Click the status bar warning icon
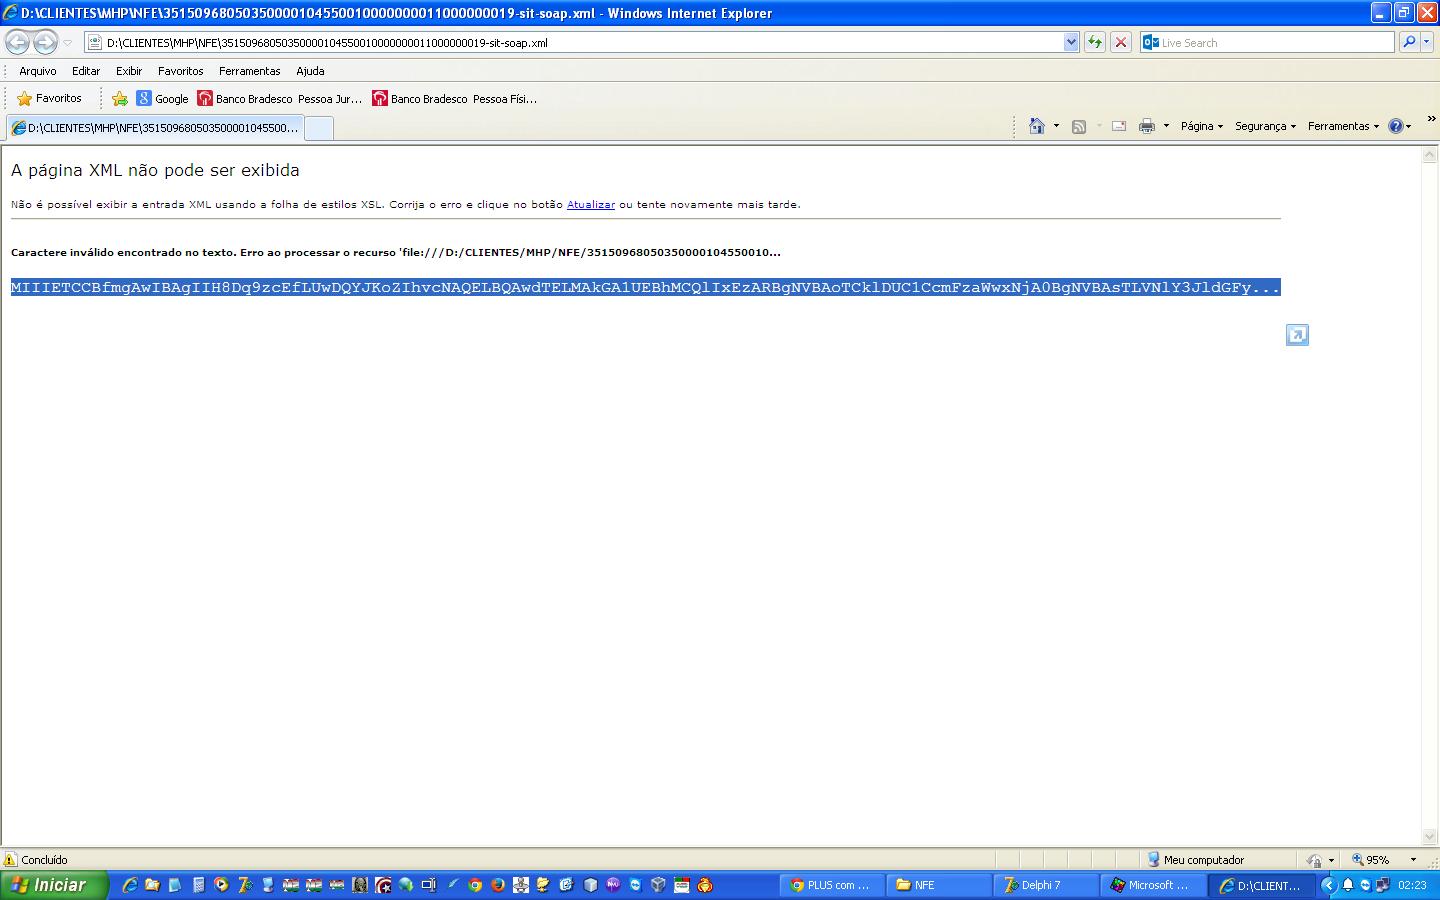This screenshot has width=1440, height=900. coord(10,860)
